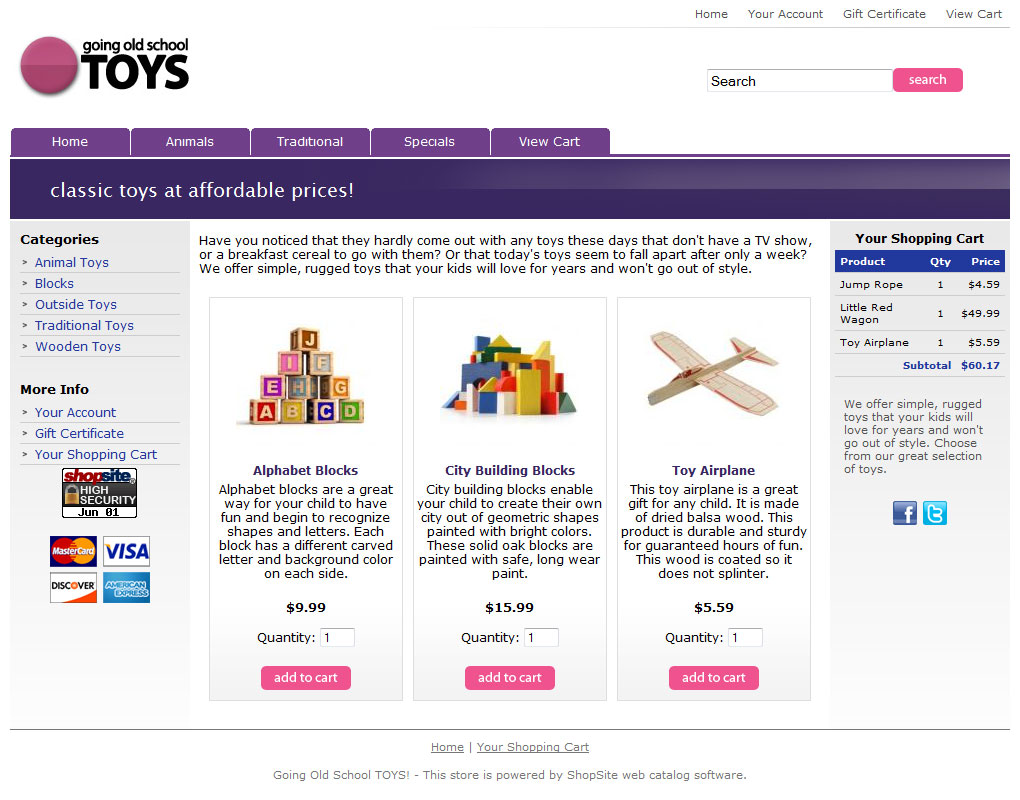Switch to the Animals tab
The width and height of the screenshot is (1020, 800).
pyautogui.click(x=190, y=142)
